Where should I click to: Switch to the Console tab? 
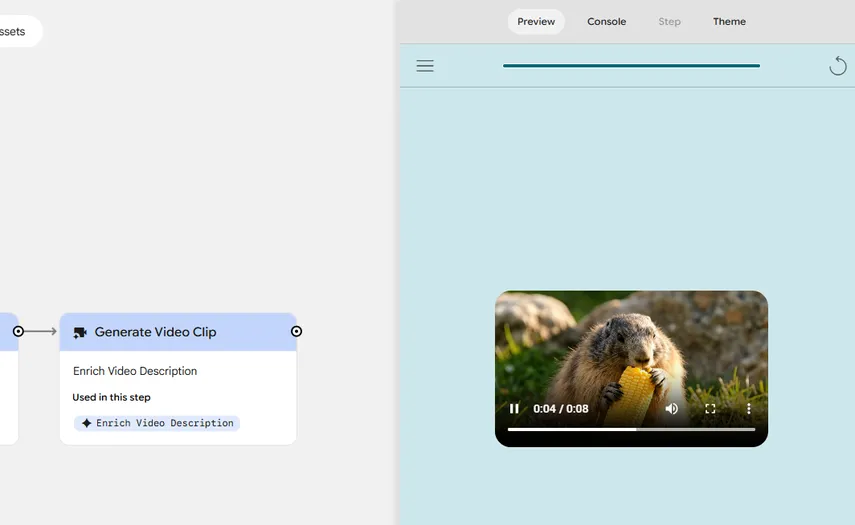606,22
